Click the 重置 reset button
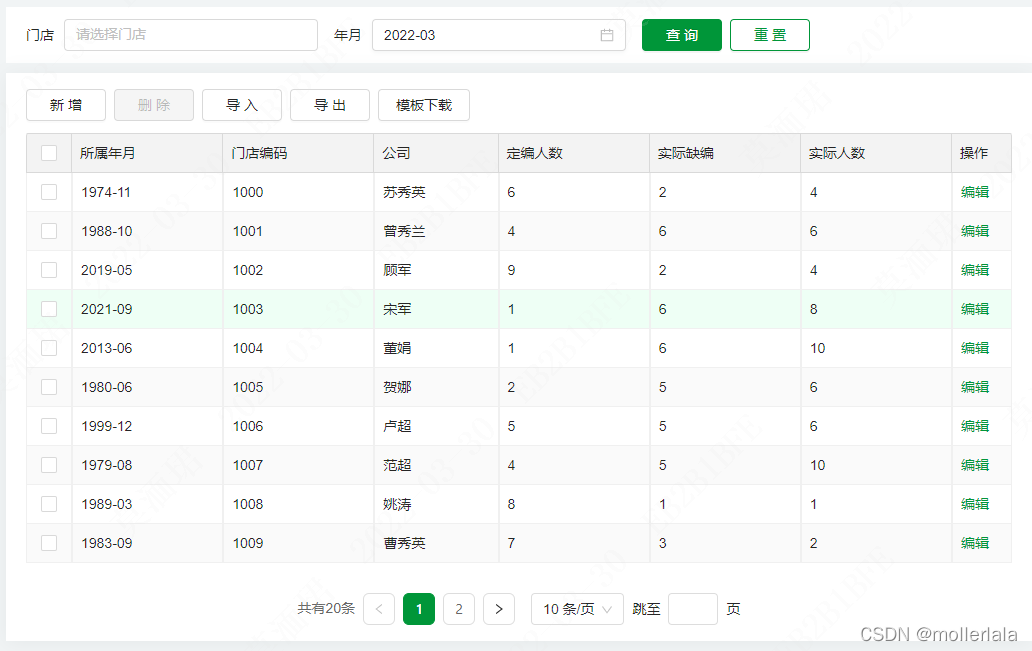Viewport: 1032px width, 651px height. click(770, 35)
